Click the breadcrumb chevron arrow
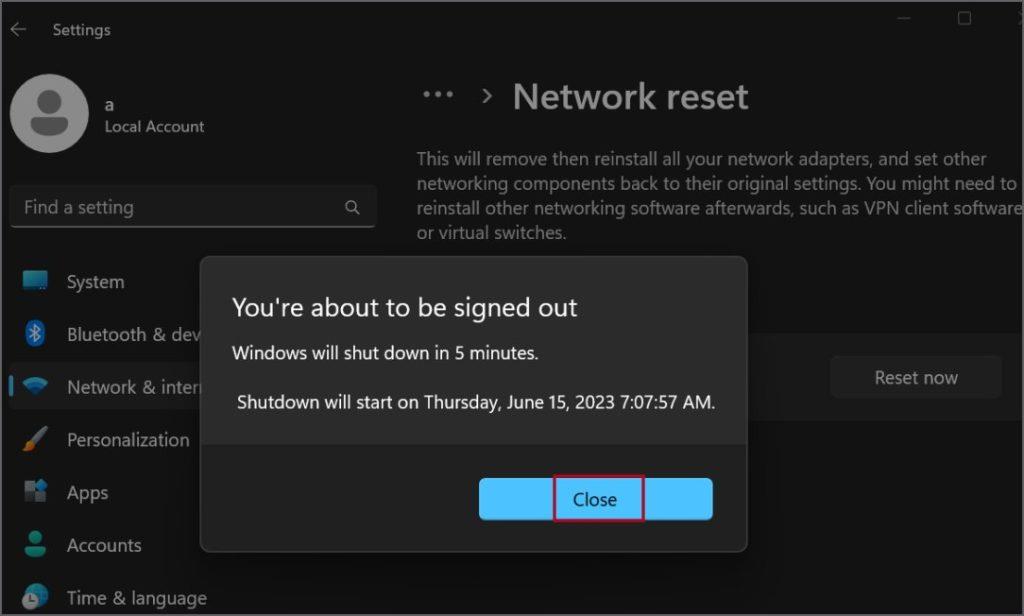 [x=487, y=97]
